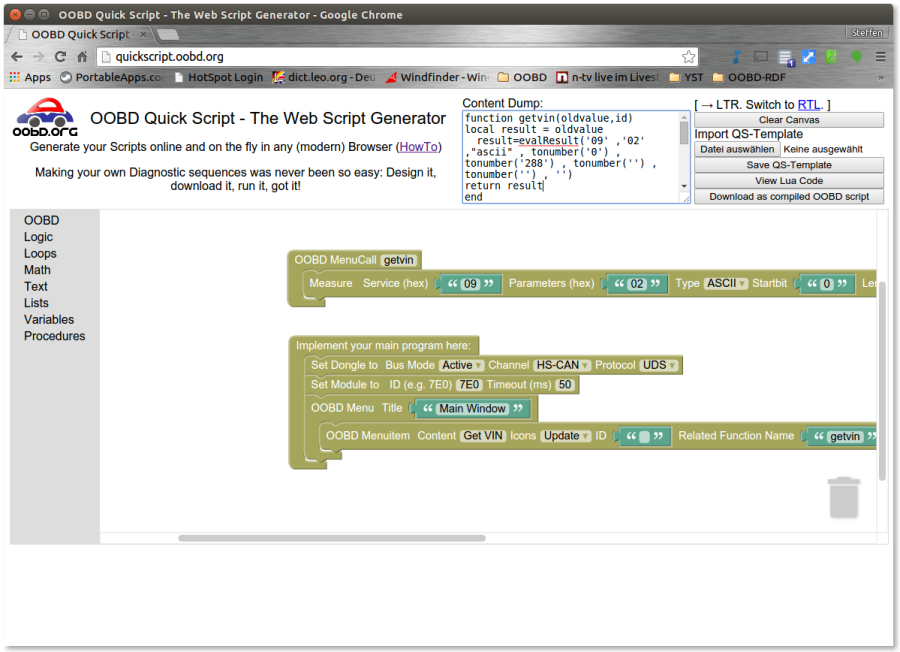Image resolution: width=900 pixels, height=652 pixels.
Task: Bookmark the page with the star icon
Action: (688, 57)
